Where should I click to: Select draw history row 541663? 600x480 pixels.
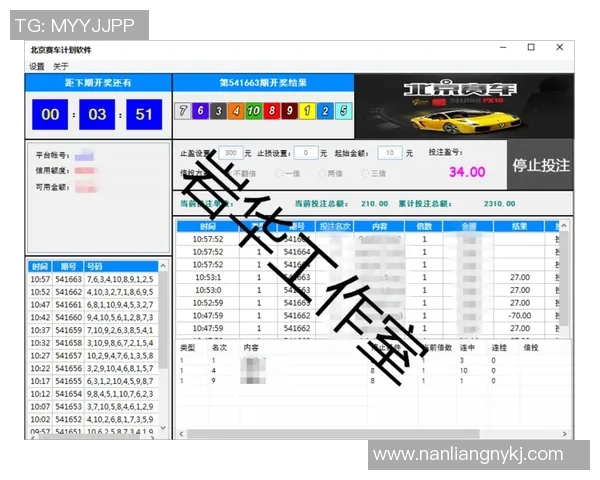click(x=93, y=279)
